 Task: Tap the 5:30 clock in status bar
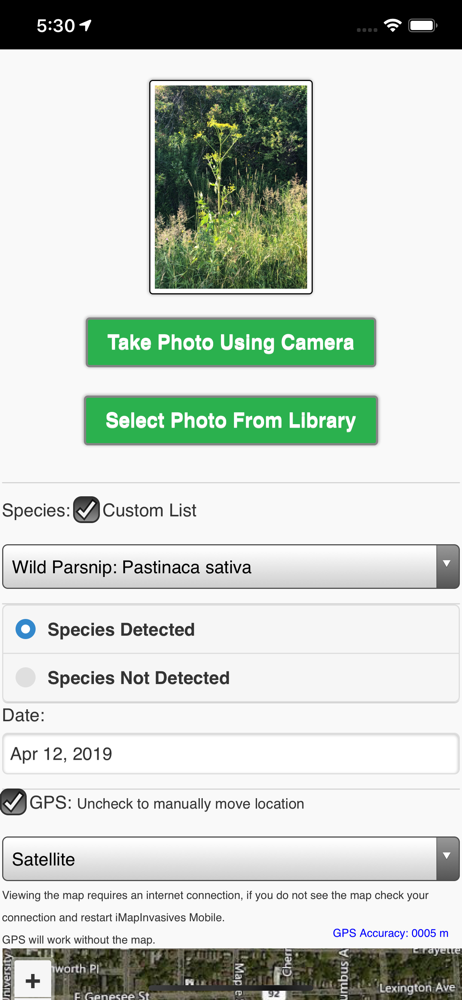coord(56,26)
